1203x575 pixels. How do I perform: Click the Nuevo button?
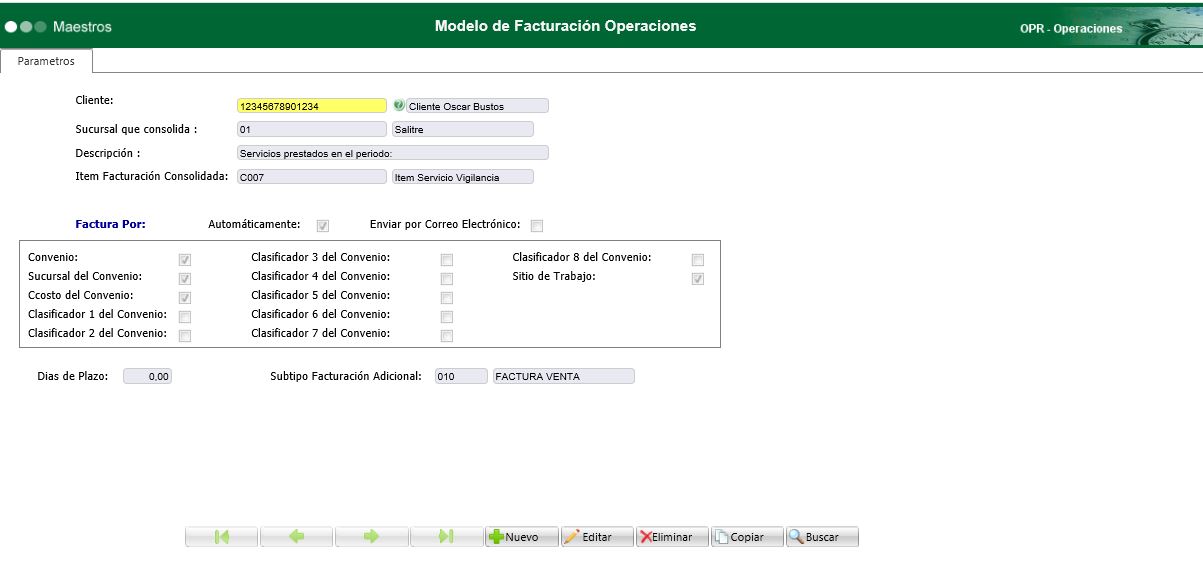(x=522, y=537)
